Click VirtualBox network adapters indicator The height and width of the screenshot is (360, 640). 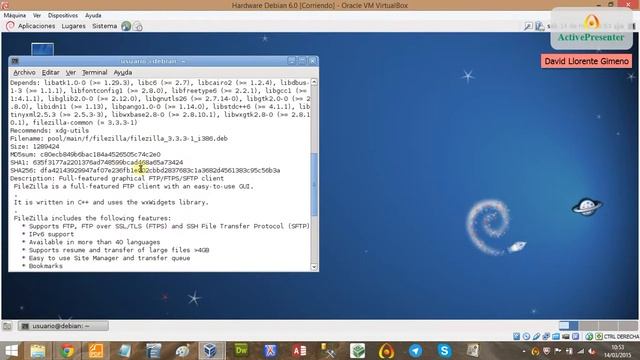tap(546, 336)
